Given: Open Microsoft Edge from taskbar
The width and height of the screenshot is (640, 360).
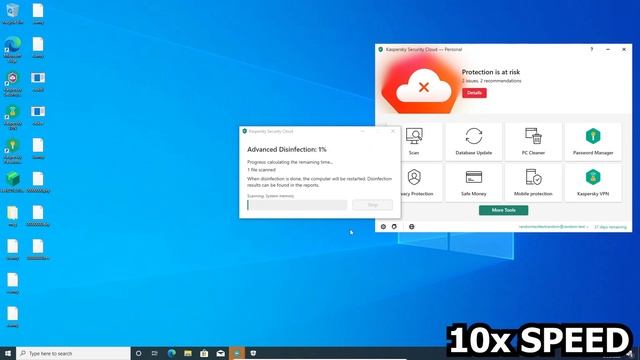Looking at the screenshot, I should tap(171, 353).
